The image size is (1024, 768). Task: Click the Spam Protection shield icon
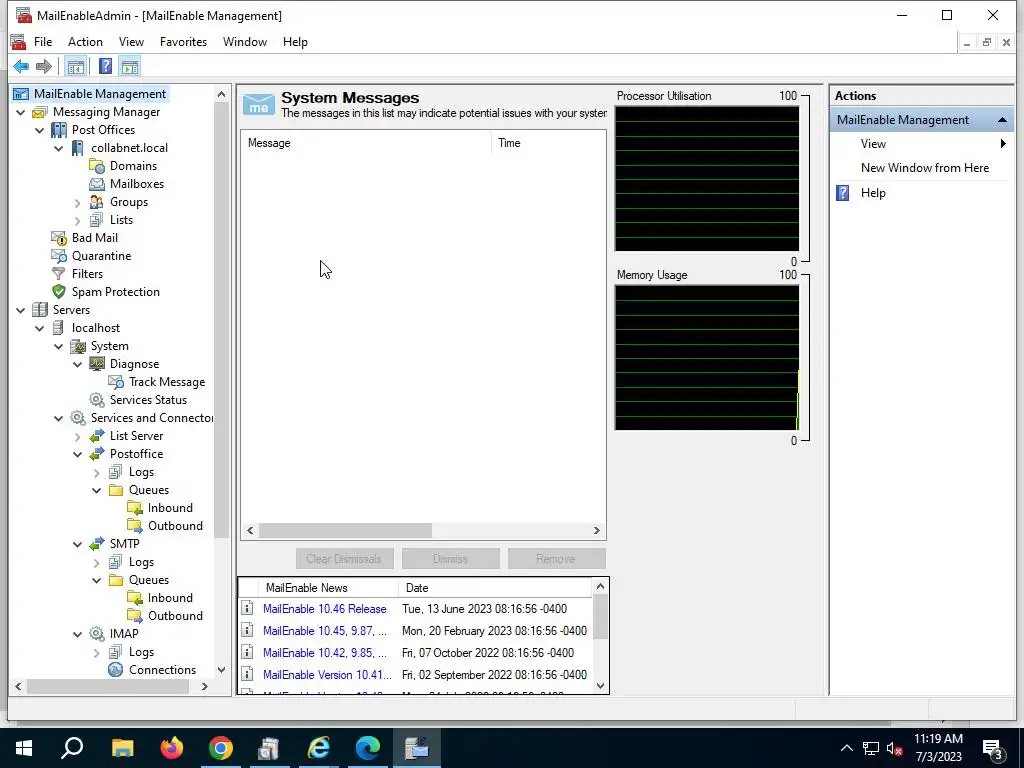[x=59, y=292]
